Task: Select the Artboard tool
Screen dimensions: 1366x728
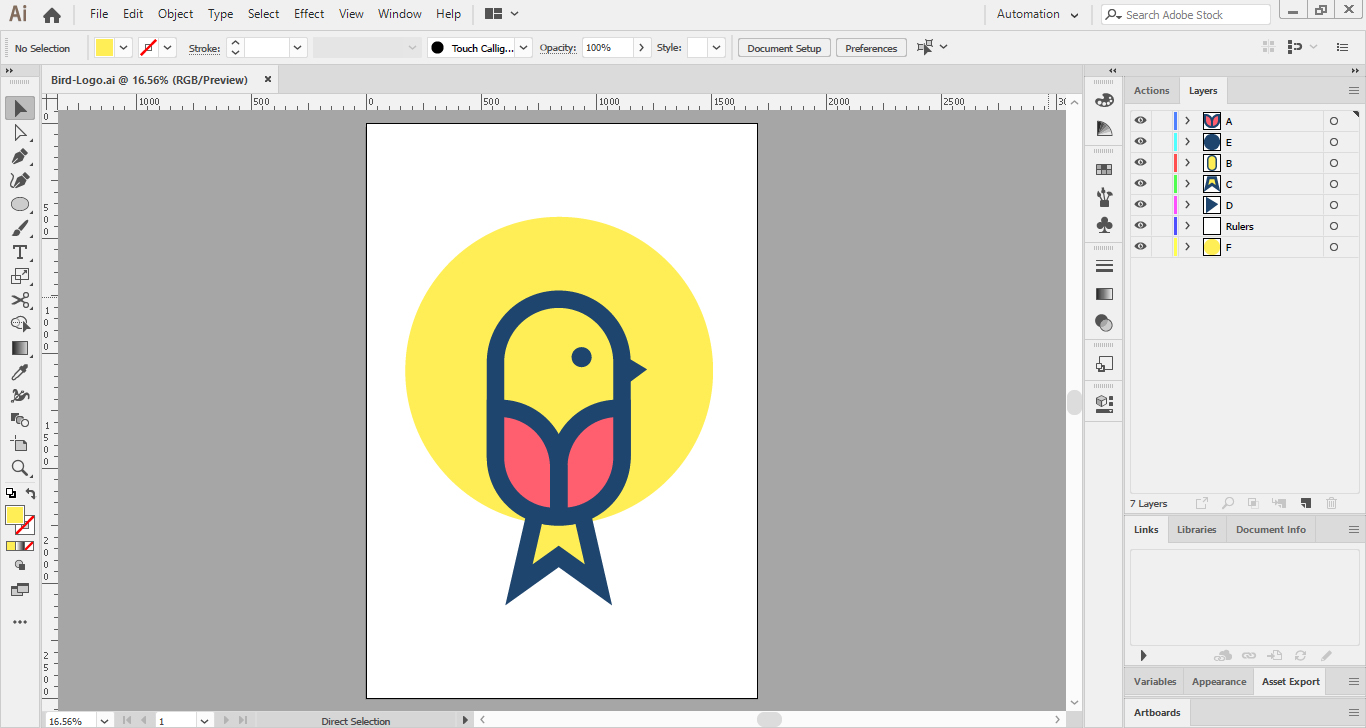Action: point(20,444)
